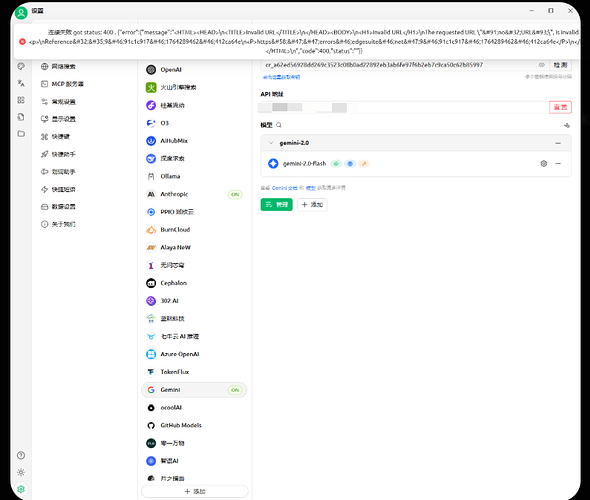
Task: Select the DeepSeek provider
Action: pos(194,158)
